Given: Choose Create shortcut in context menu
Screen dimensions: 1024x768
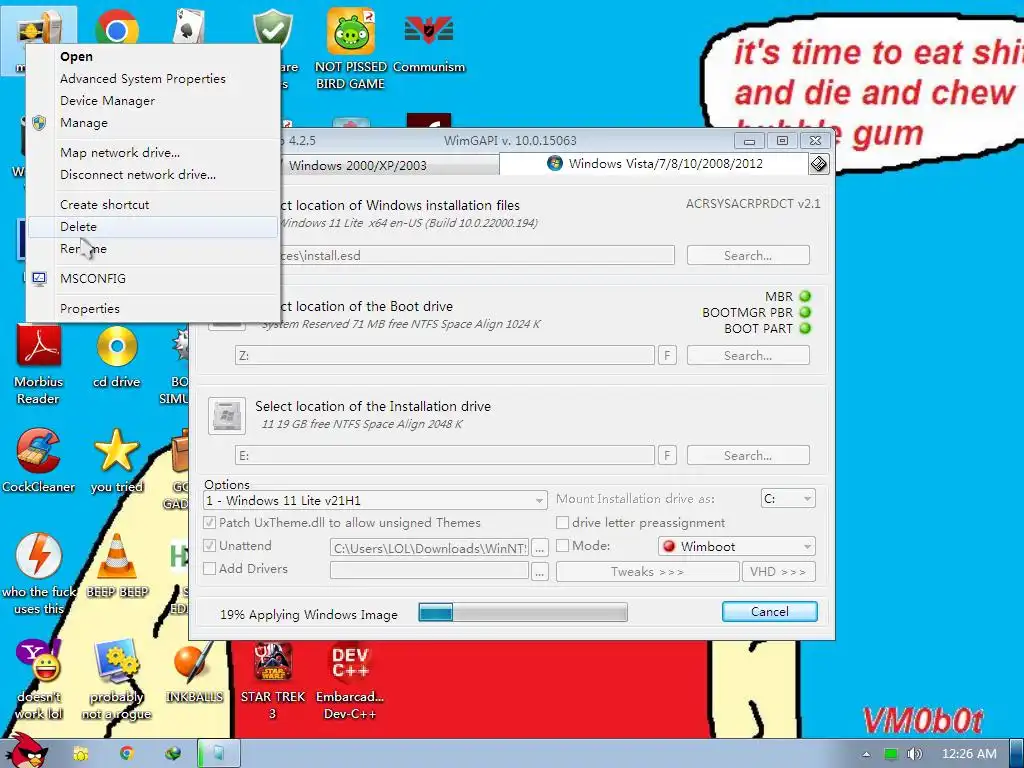Looking at the screenshot, I should pyautogui.click(x=153, y=204).
